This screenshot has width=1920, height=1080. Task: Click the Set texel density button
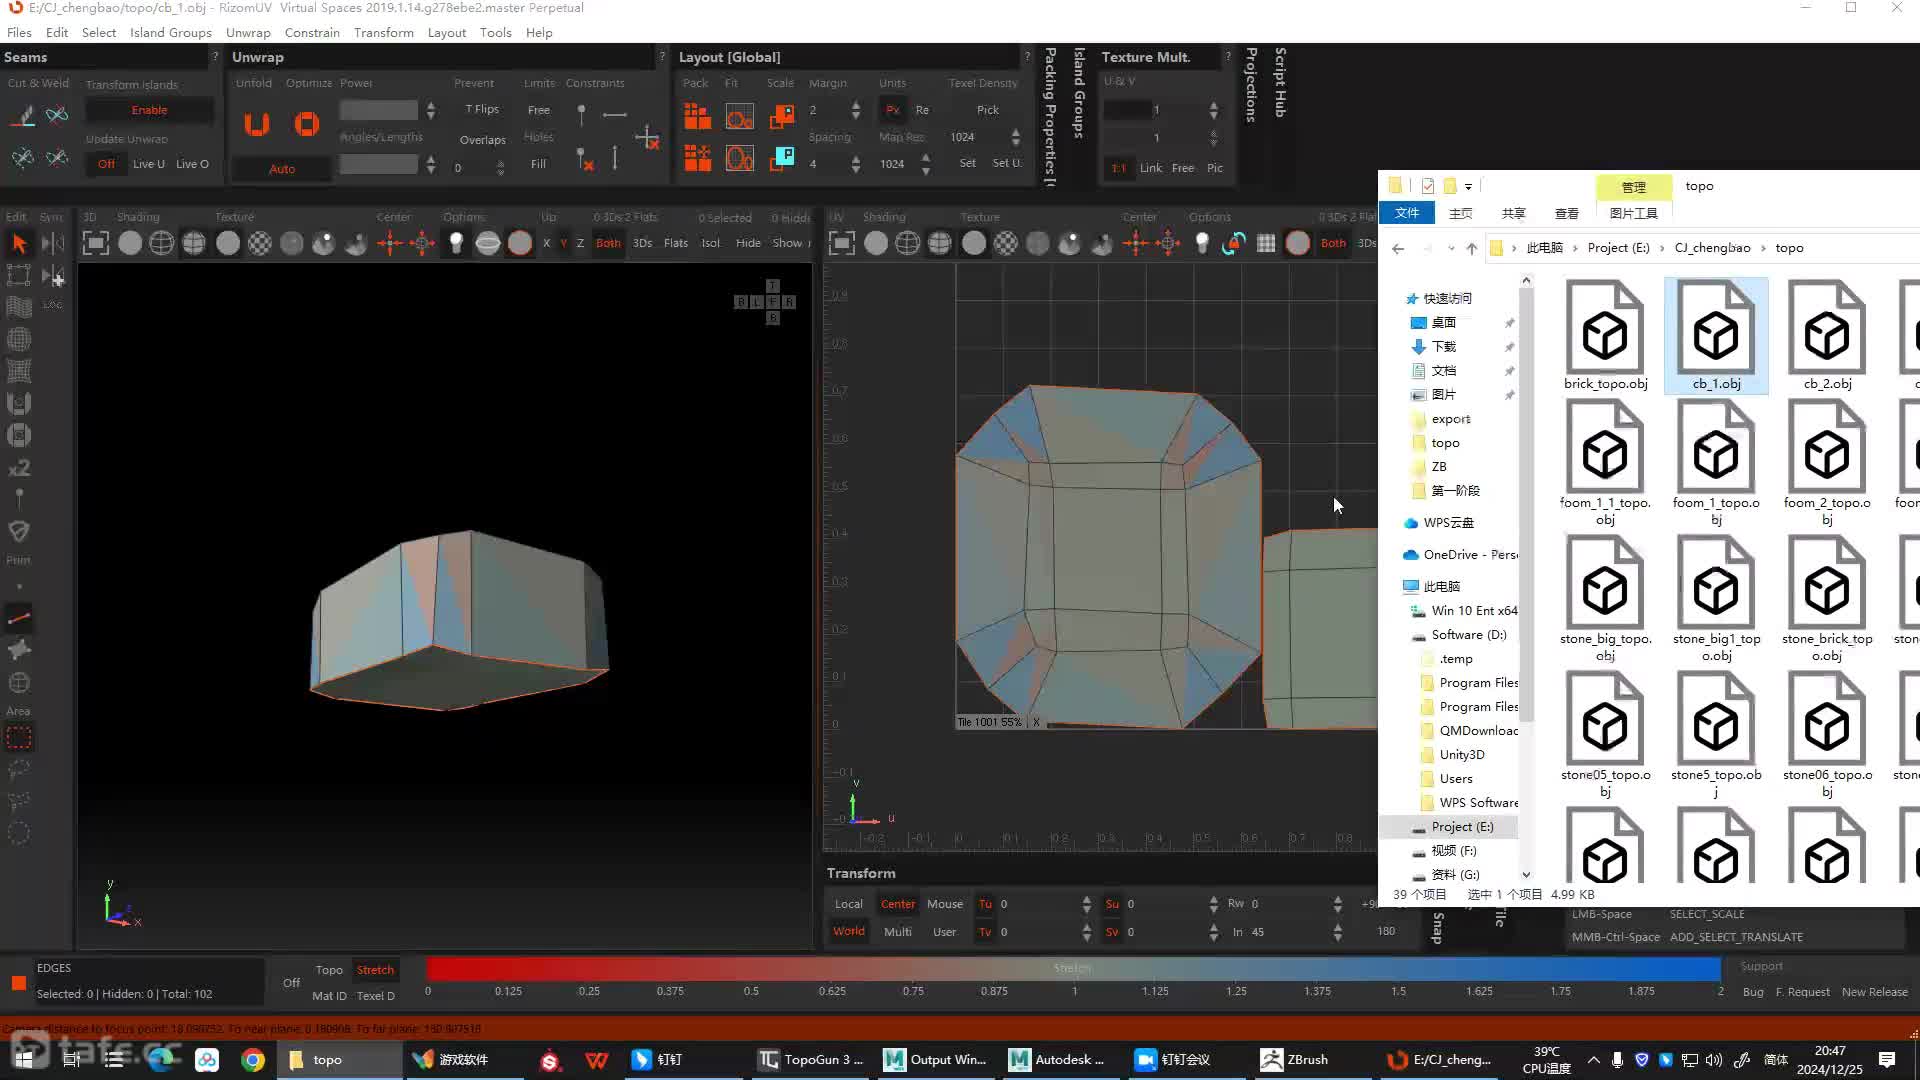(967, 163)
